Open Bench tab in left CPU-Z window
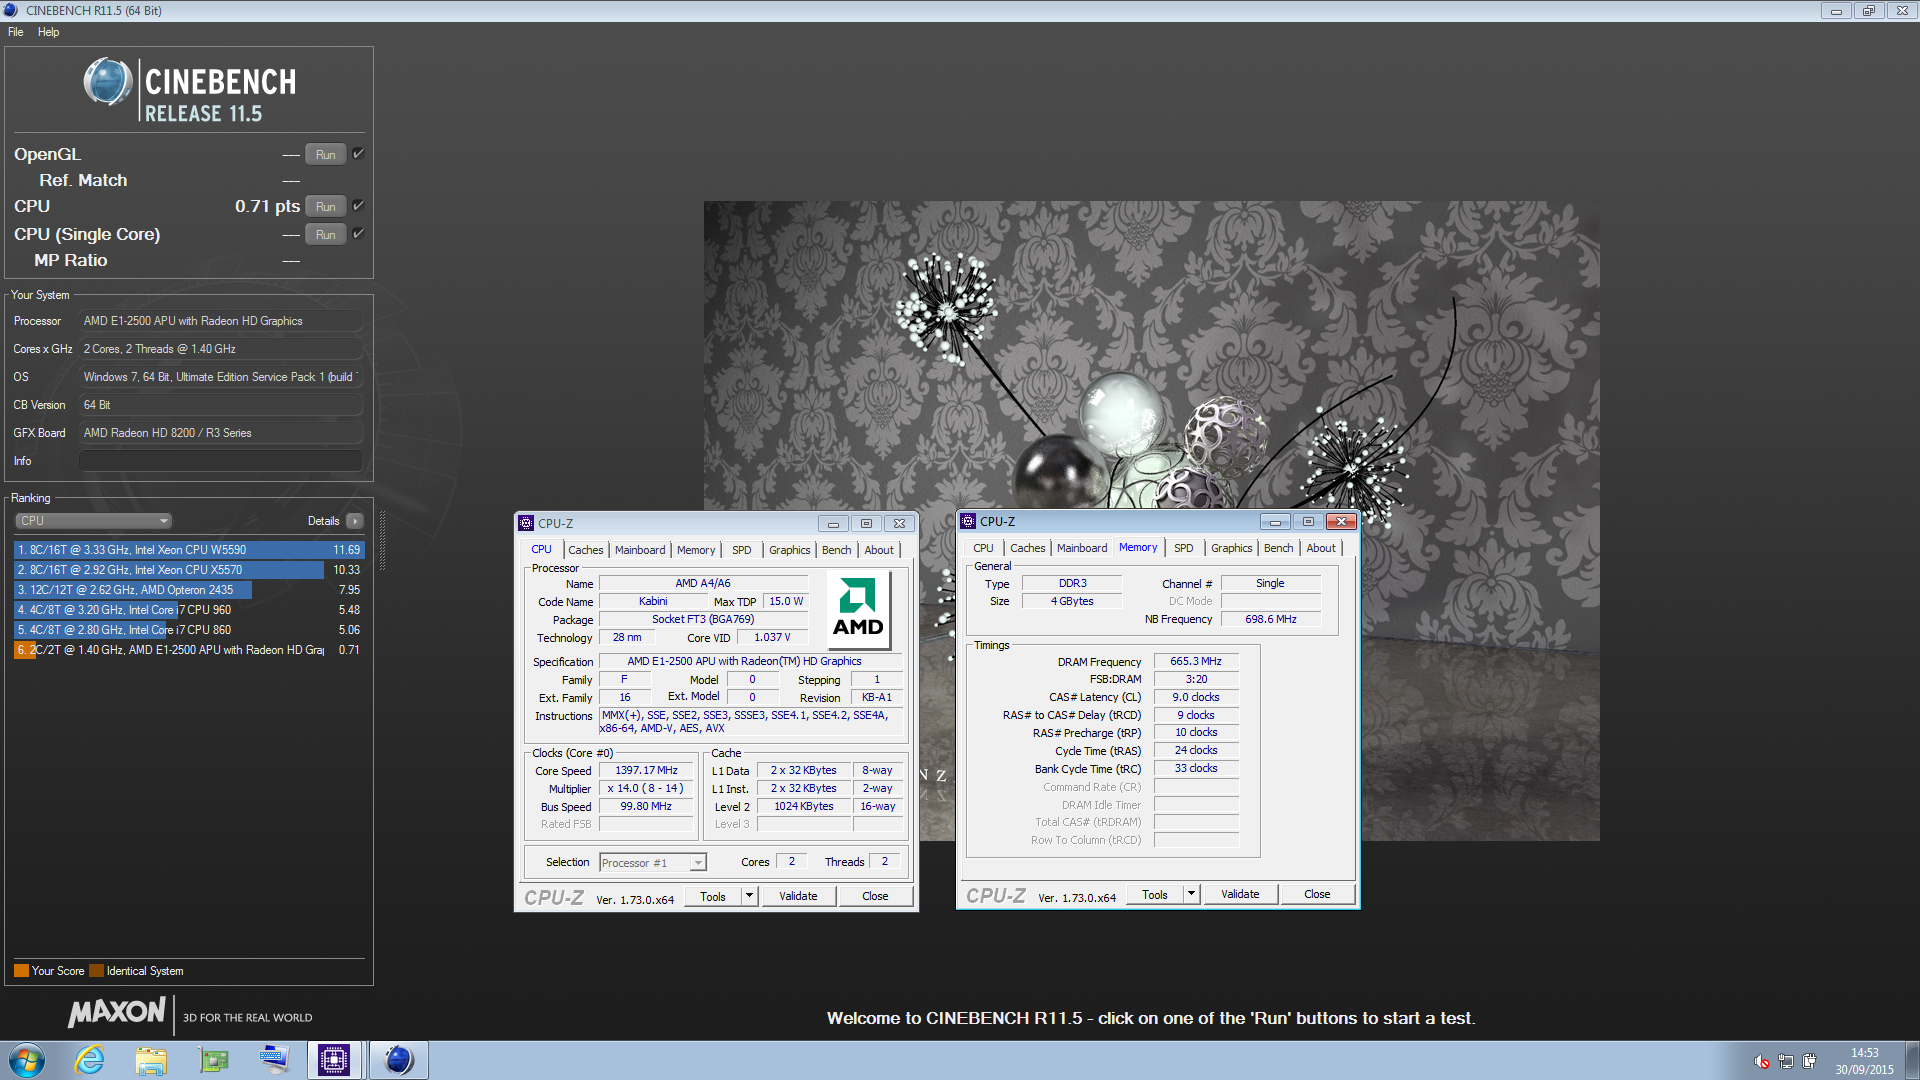 point(837,550)
